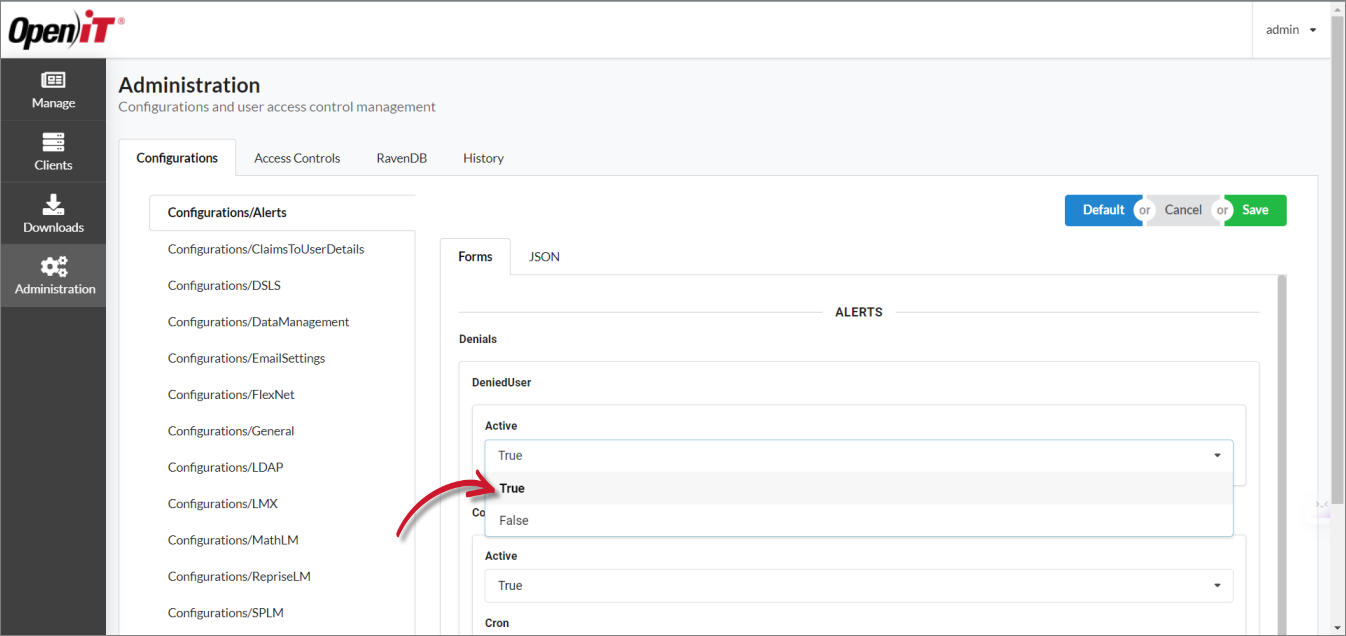The height and width of the screenshot is (636, 1346).
Task: Go to Clients via server icon
Action: click(x=53, y=142)
